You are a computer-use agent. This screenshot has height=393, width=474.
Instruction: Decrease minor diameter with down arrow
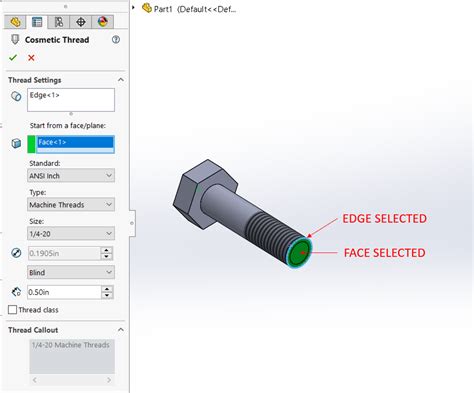point(107,257)
